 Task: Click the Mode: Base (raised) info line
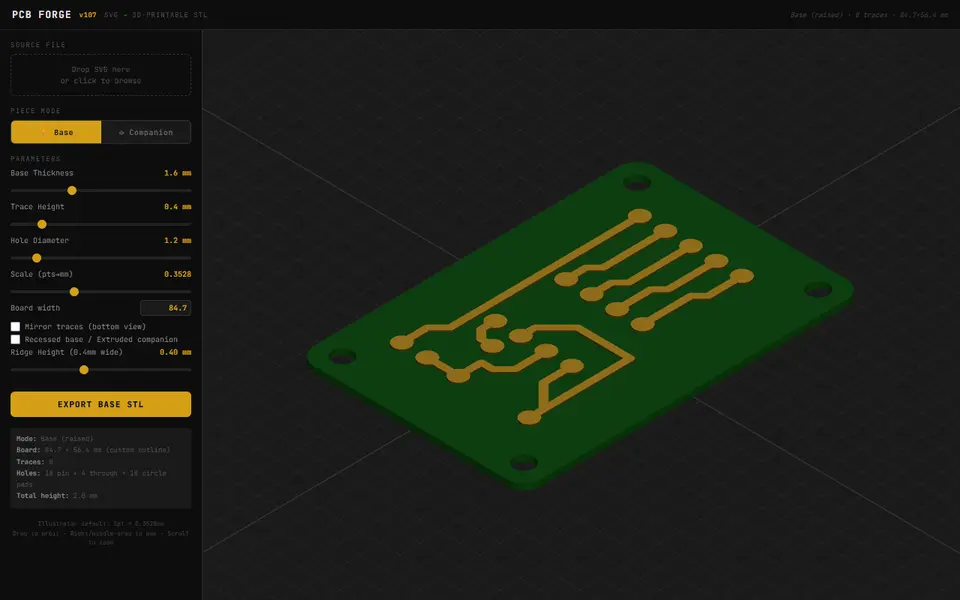[55, 438]
